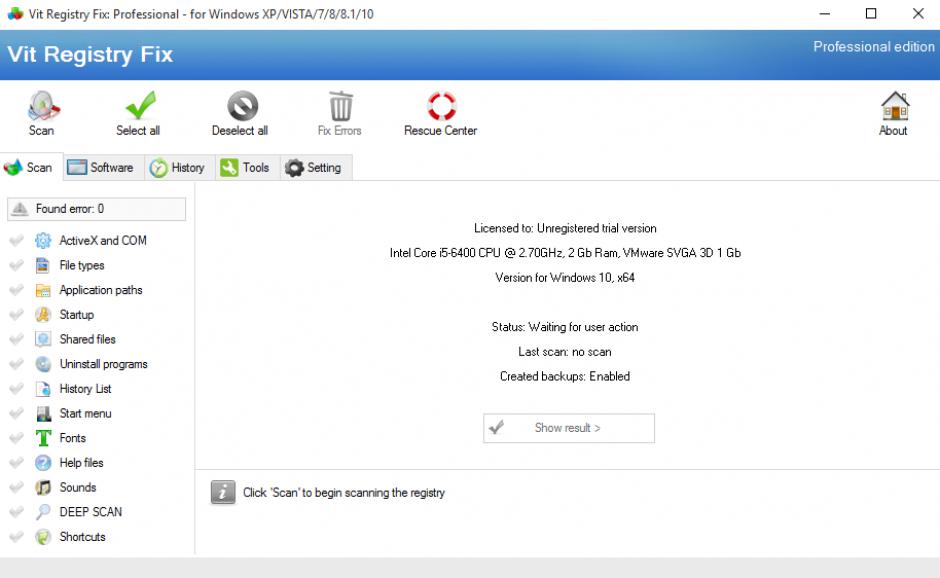Open the Rescue Center lifebuoy icon
The height and width of the screenshot is (578, 940).
point(441,106)
